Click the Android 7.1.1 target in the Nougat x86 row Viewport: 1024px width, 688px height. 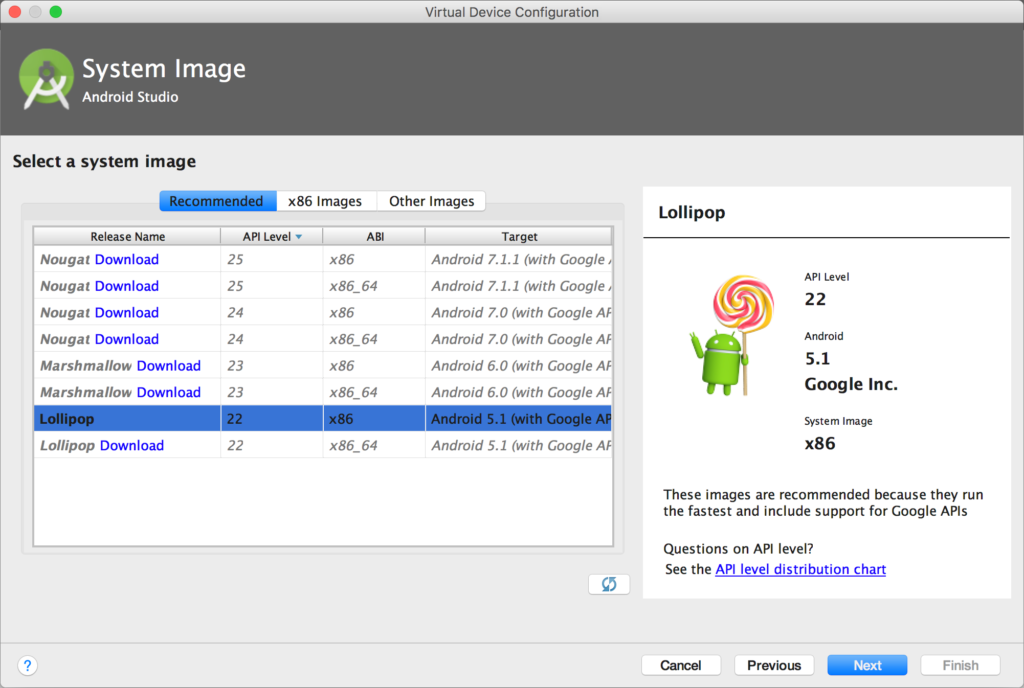pos(519,259)
